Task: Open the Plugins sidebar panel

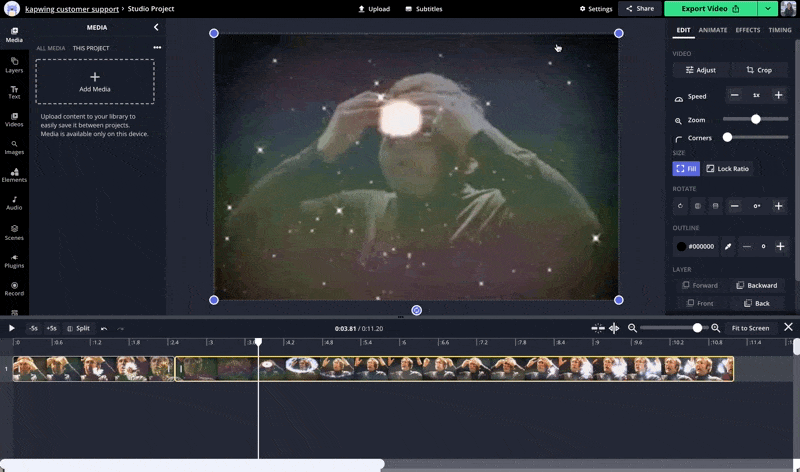Action: (14, 261)
